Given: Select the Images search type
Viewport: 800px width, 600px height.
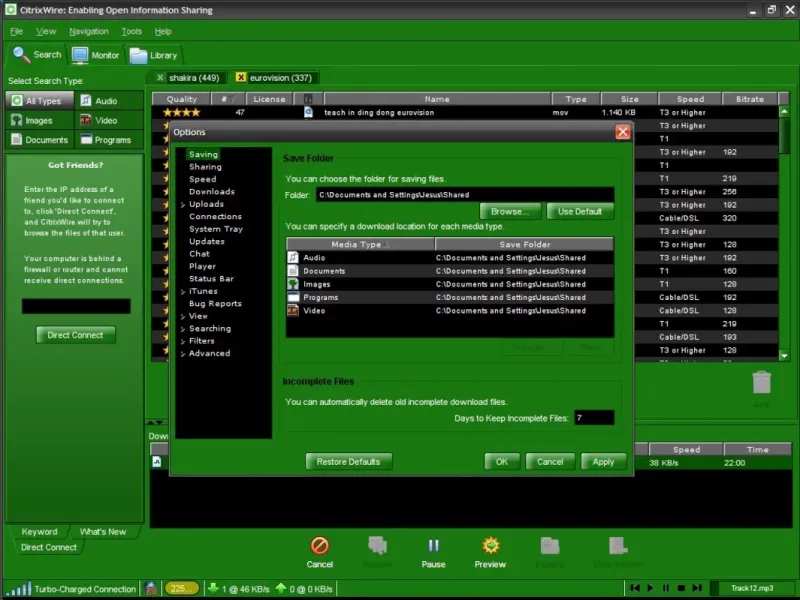Looking at the screenshot, I should click(39, 120).
